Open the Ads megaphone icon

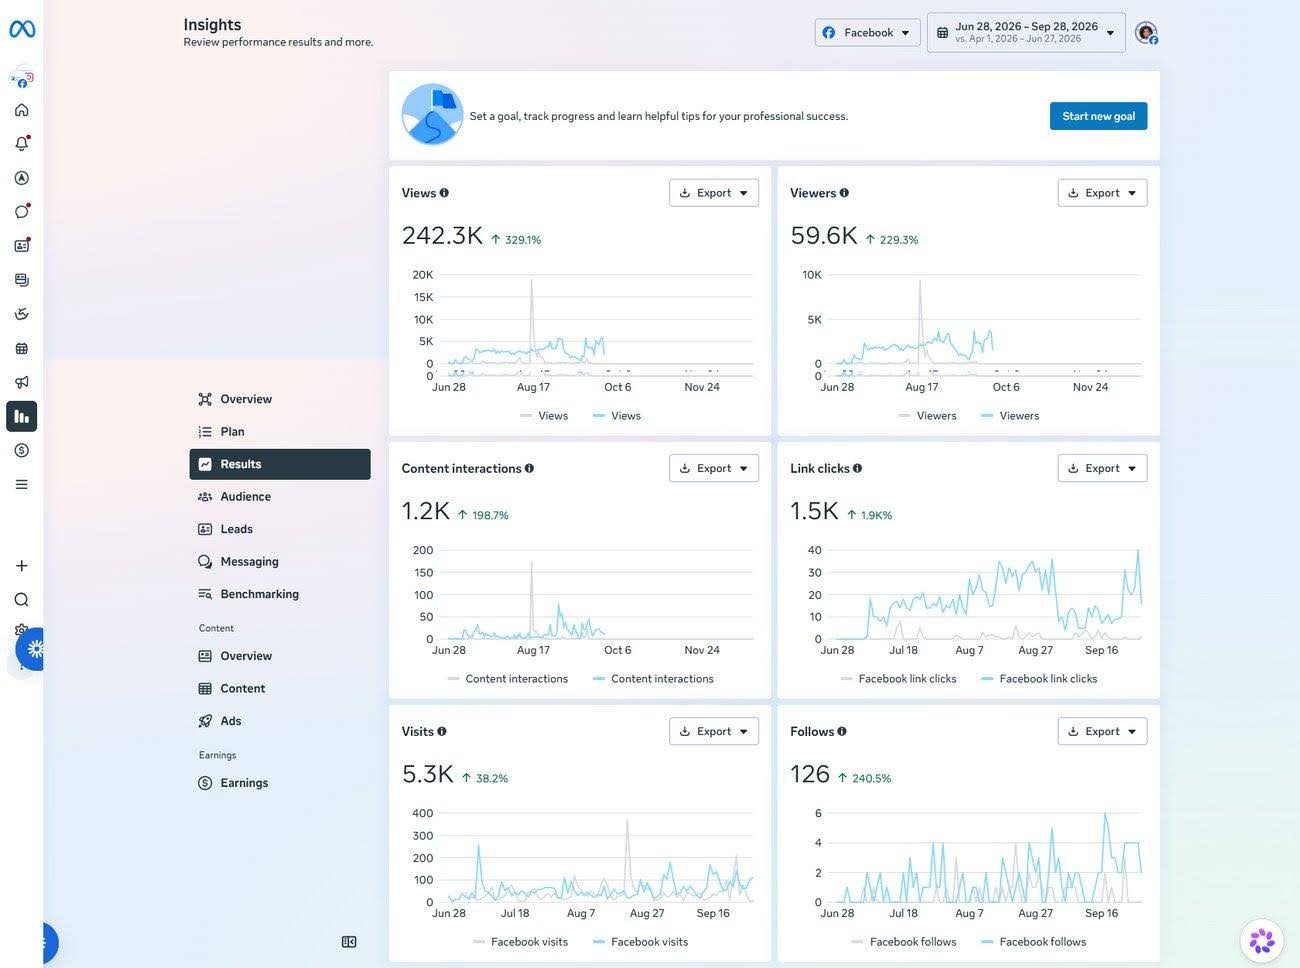coord(22,382)
